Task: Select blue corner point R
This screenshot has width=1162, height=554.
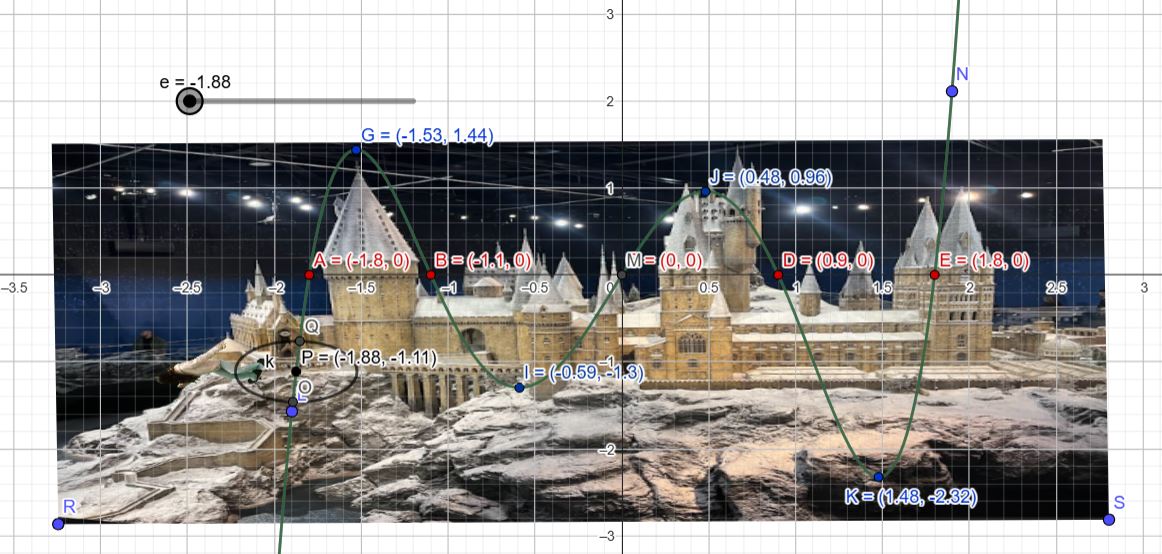Action: [58, 523]
